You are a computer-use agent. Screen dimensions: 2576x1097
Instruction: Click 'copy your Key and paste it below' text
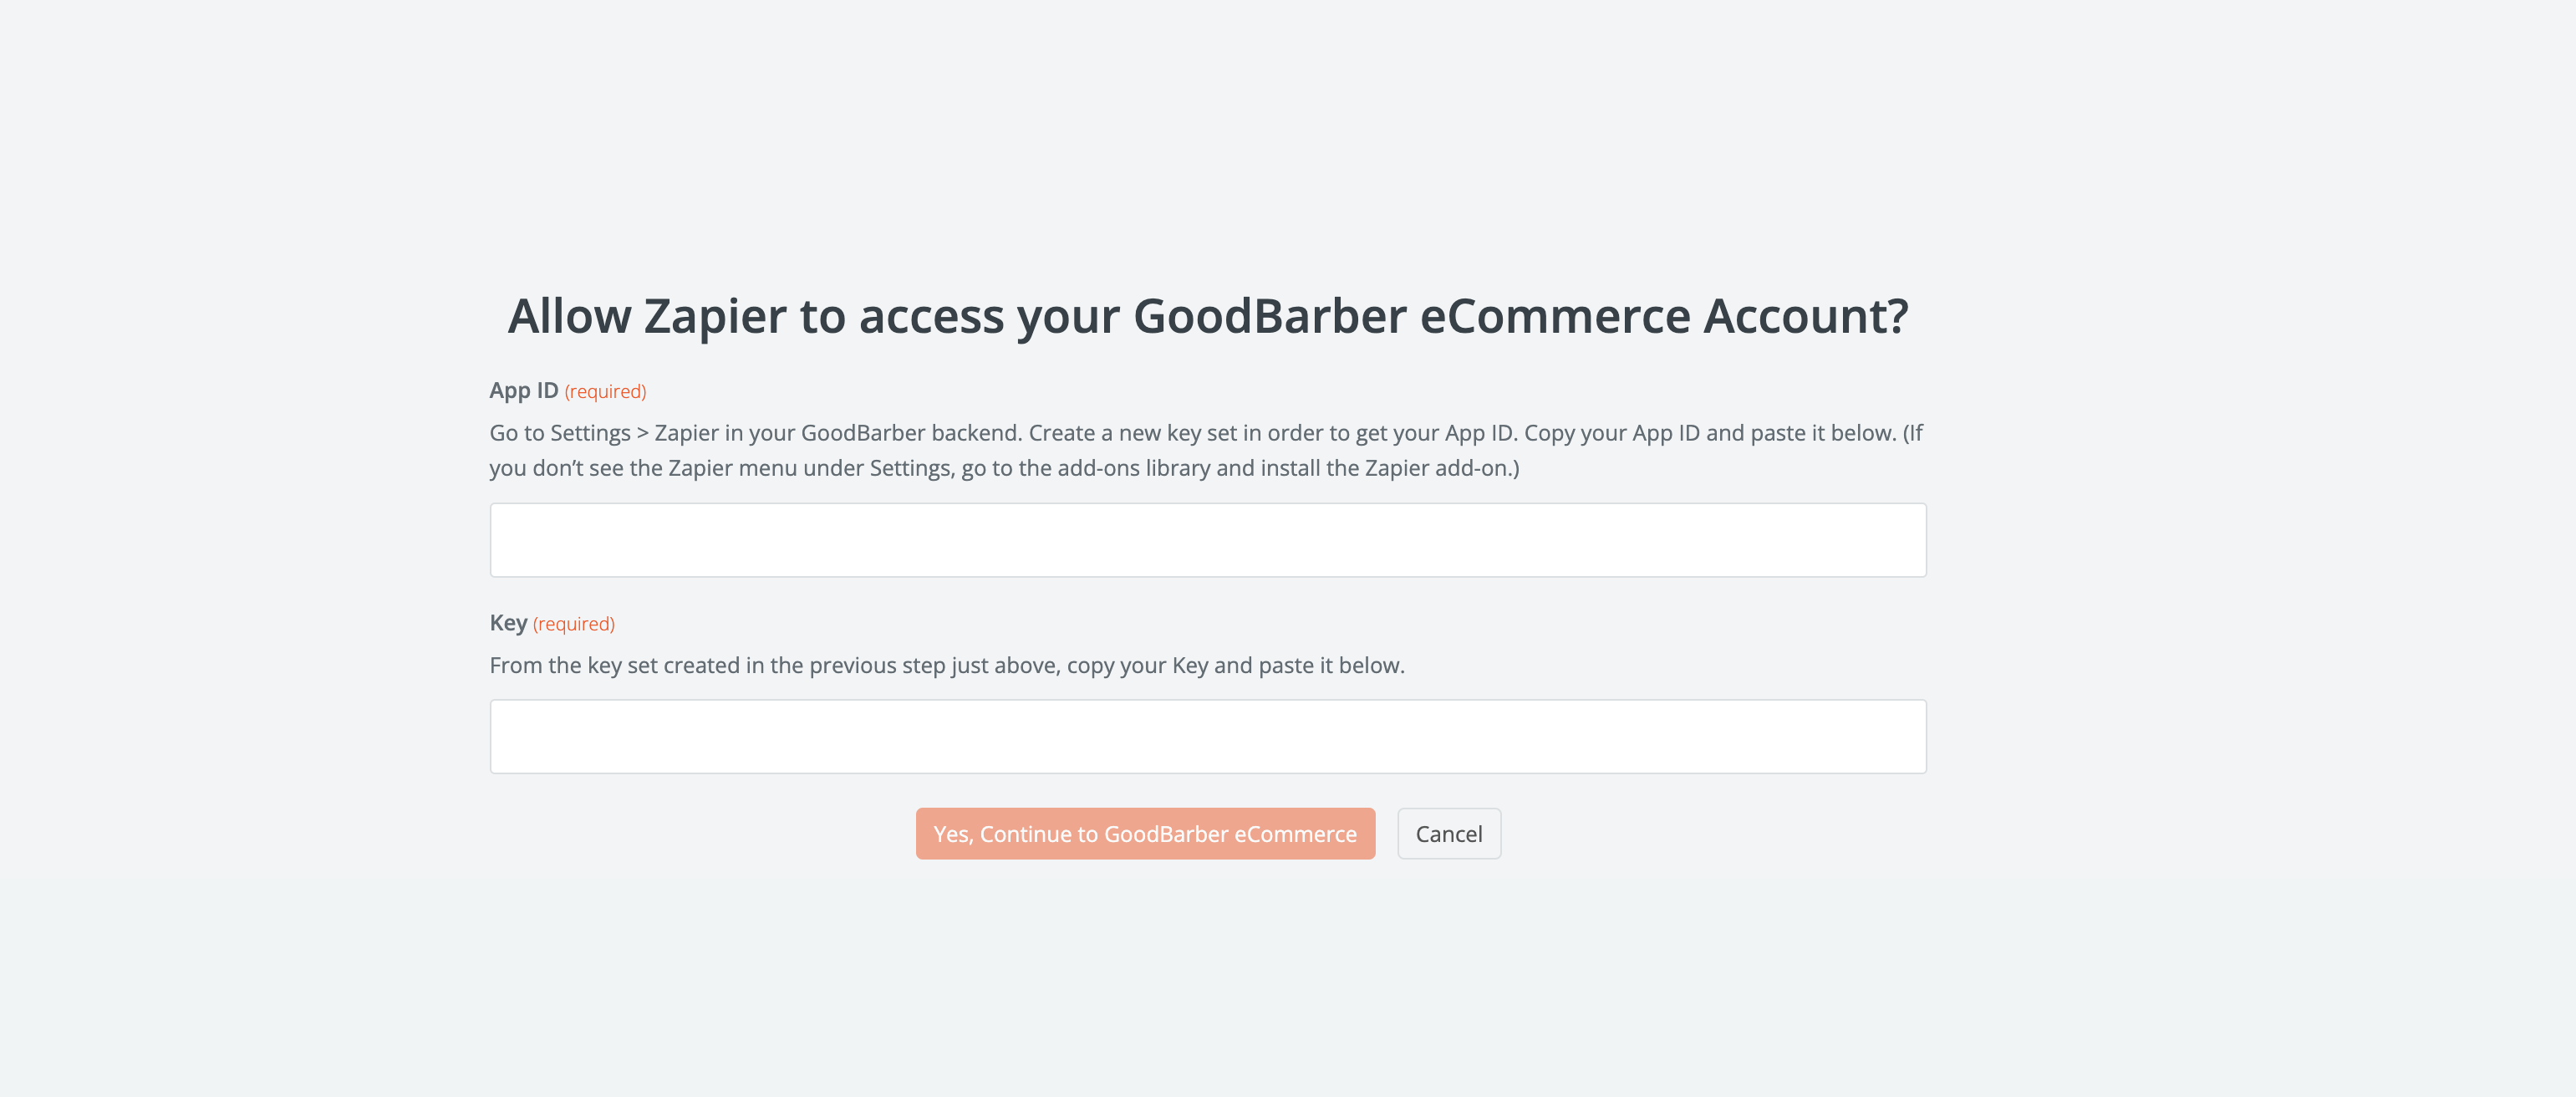click(x=1235, y=666)
